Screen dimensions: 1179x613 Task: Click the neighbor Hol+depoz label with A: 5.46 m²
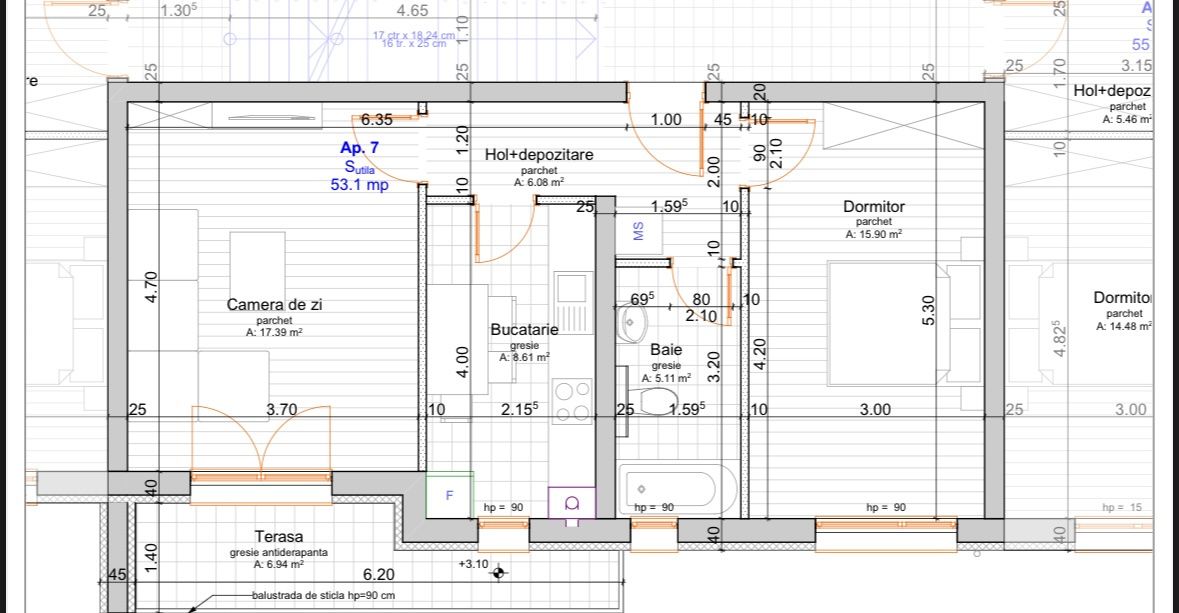tap(1112, 91)
